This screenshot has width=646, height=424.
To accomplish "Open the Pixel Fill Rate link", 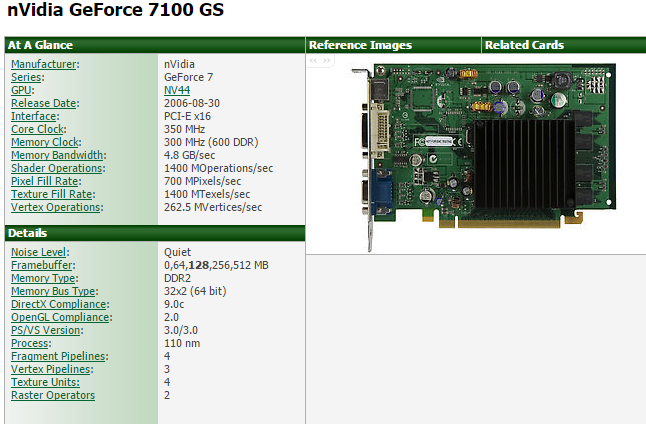I will pos(45,181).
